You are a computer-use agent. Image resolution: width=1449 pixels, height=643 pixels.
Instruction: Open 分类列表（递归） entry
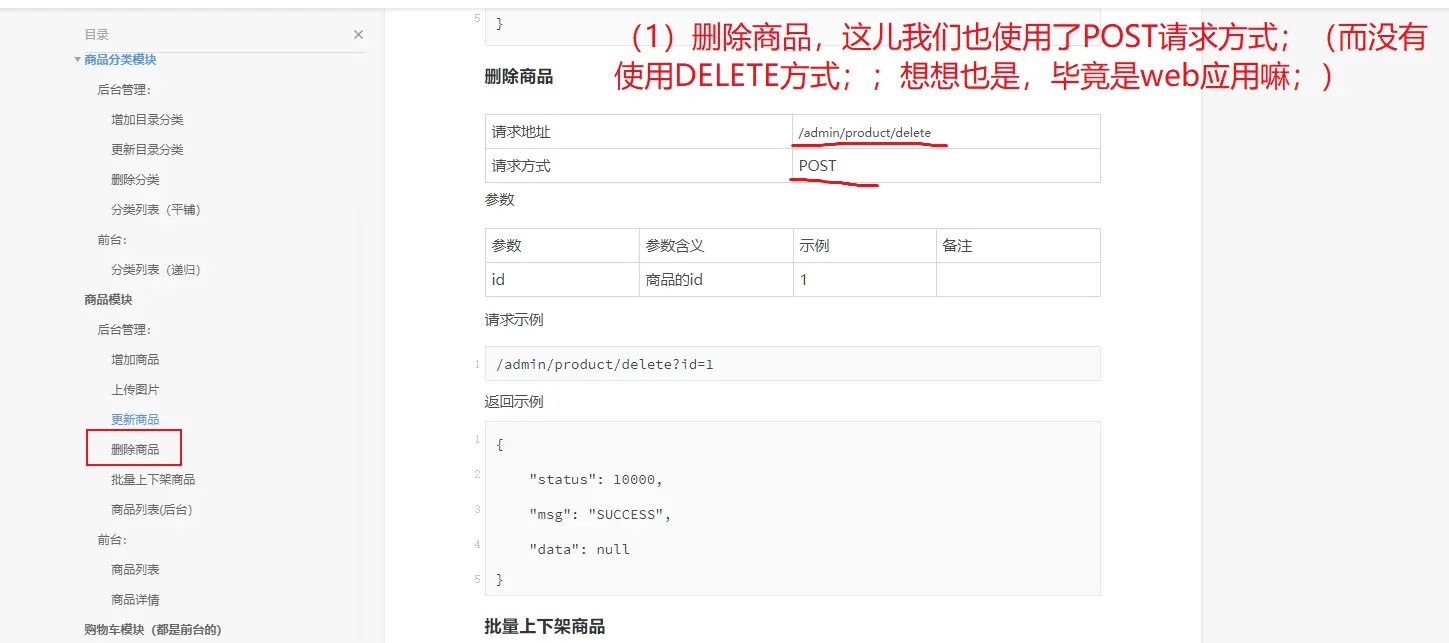(156, 270)
